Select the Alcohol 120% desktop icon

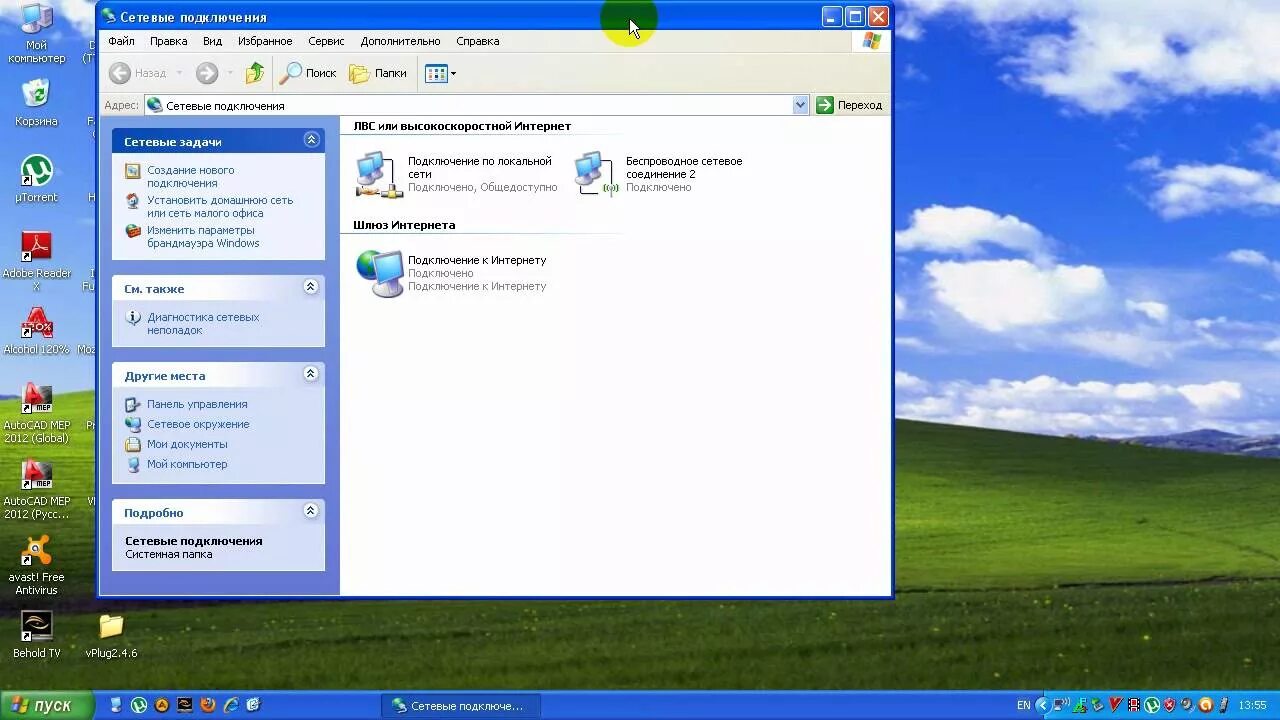click(x=36, y=331)
